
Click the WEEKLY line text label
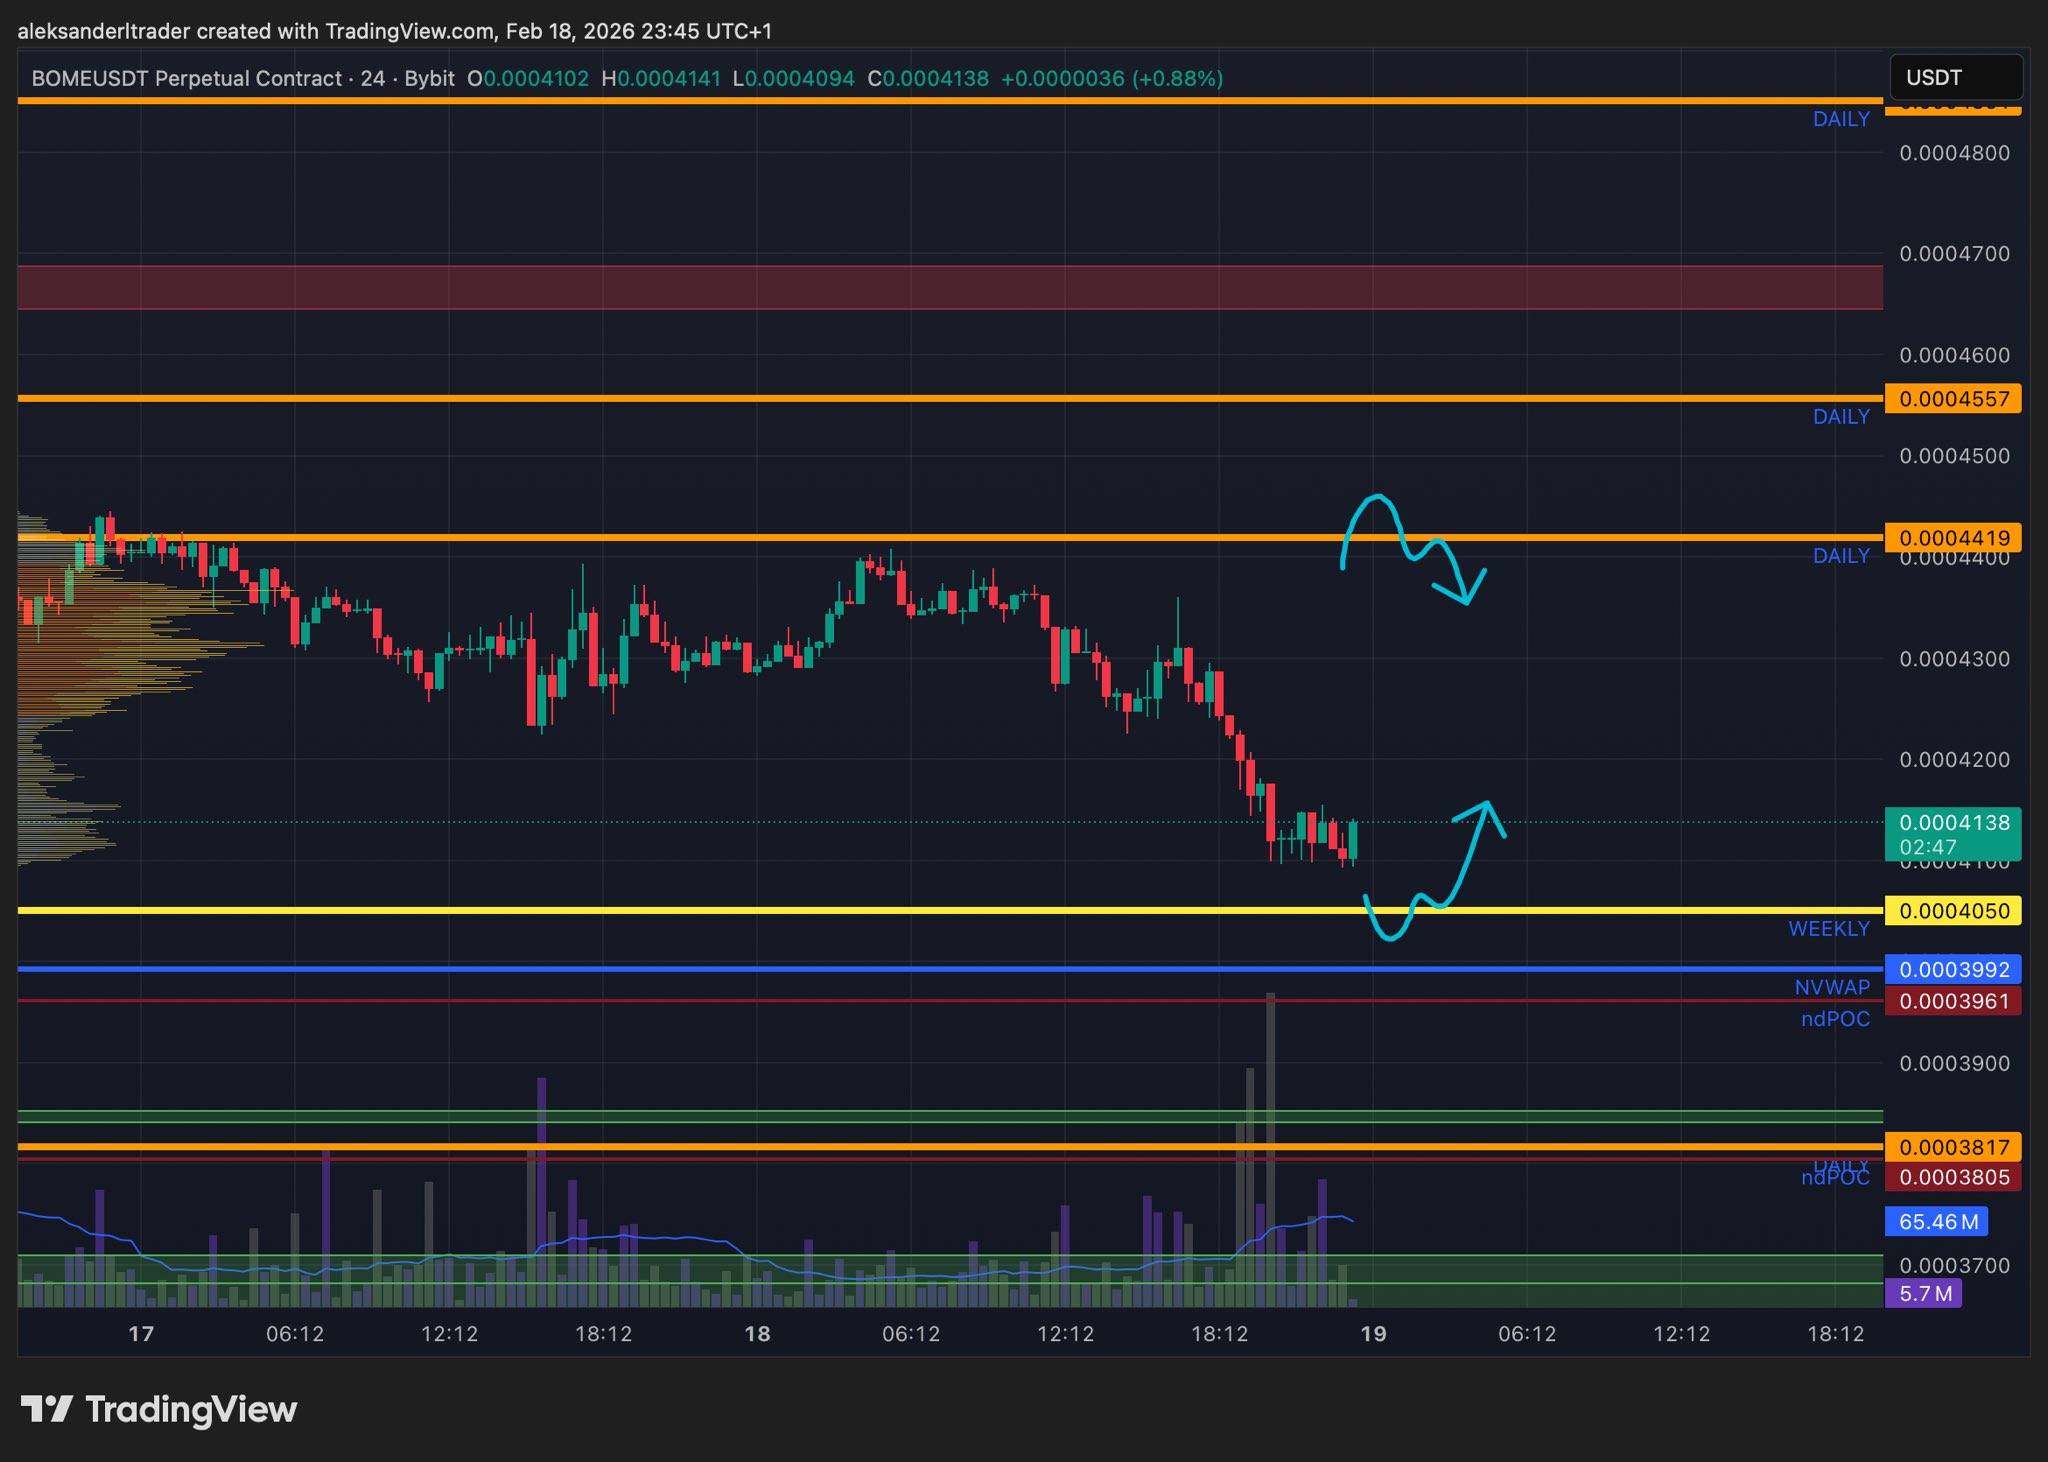(x=1828, y=929)
